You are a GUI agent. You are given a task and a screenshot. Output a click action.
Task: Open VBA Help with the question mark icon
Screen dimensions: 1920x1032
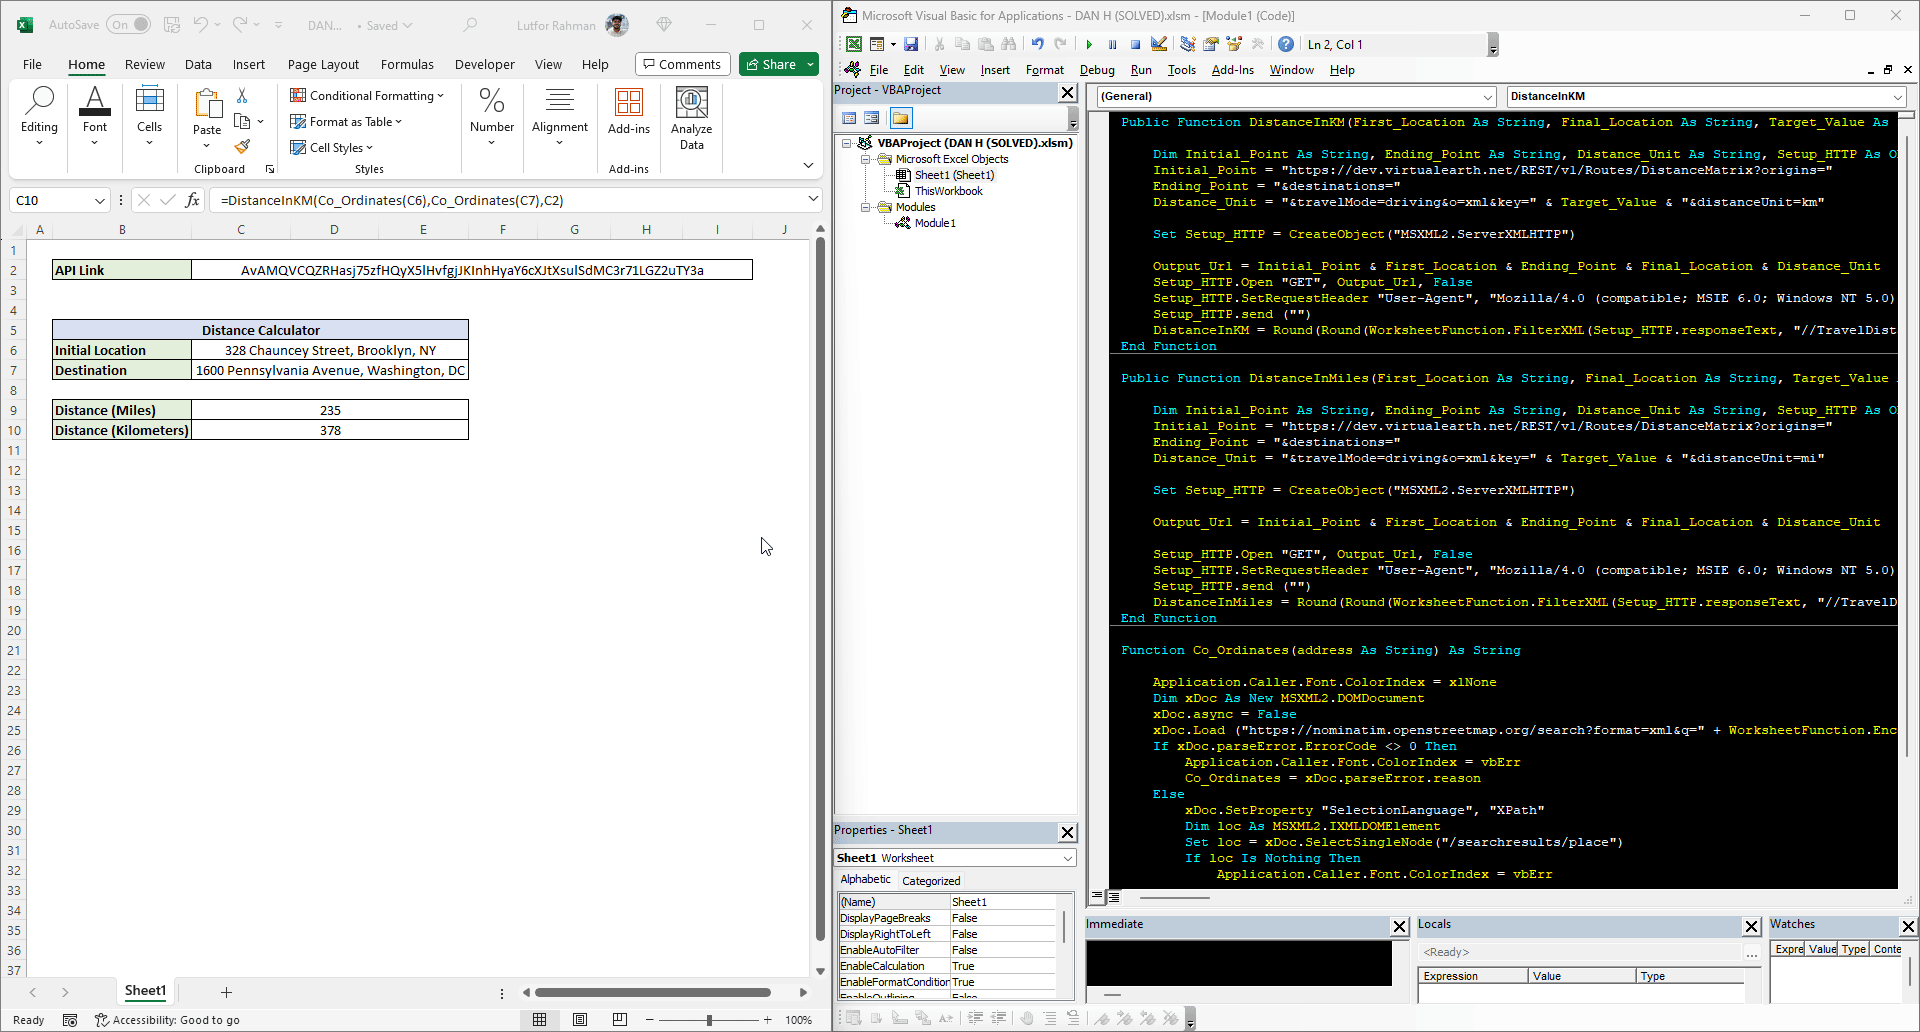[1286, 44]
